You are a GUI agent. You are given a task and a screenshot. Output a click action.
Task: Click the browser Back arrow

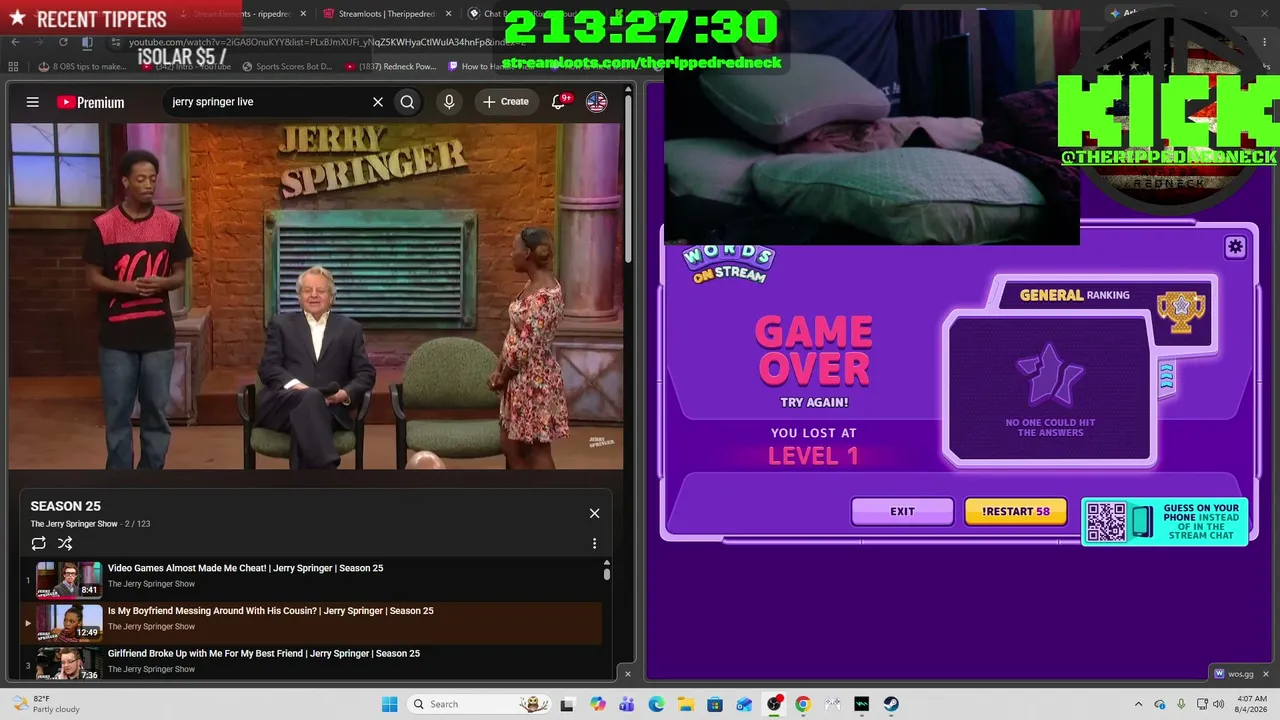(x=15, y=42)
